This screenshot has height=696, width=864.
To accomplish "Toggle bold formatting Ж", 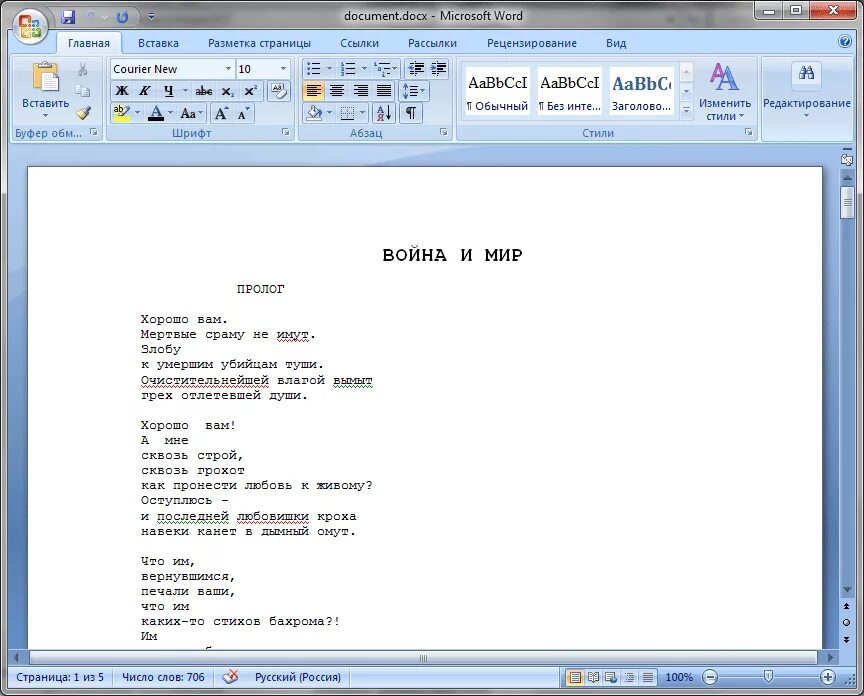I will click(x=122, y=91).
